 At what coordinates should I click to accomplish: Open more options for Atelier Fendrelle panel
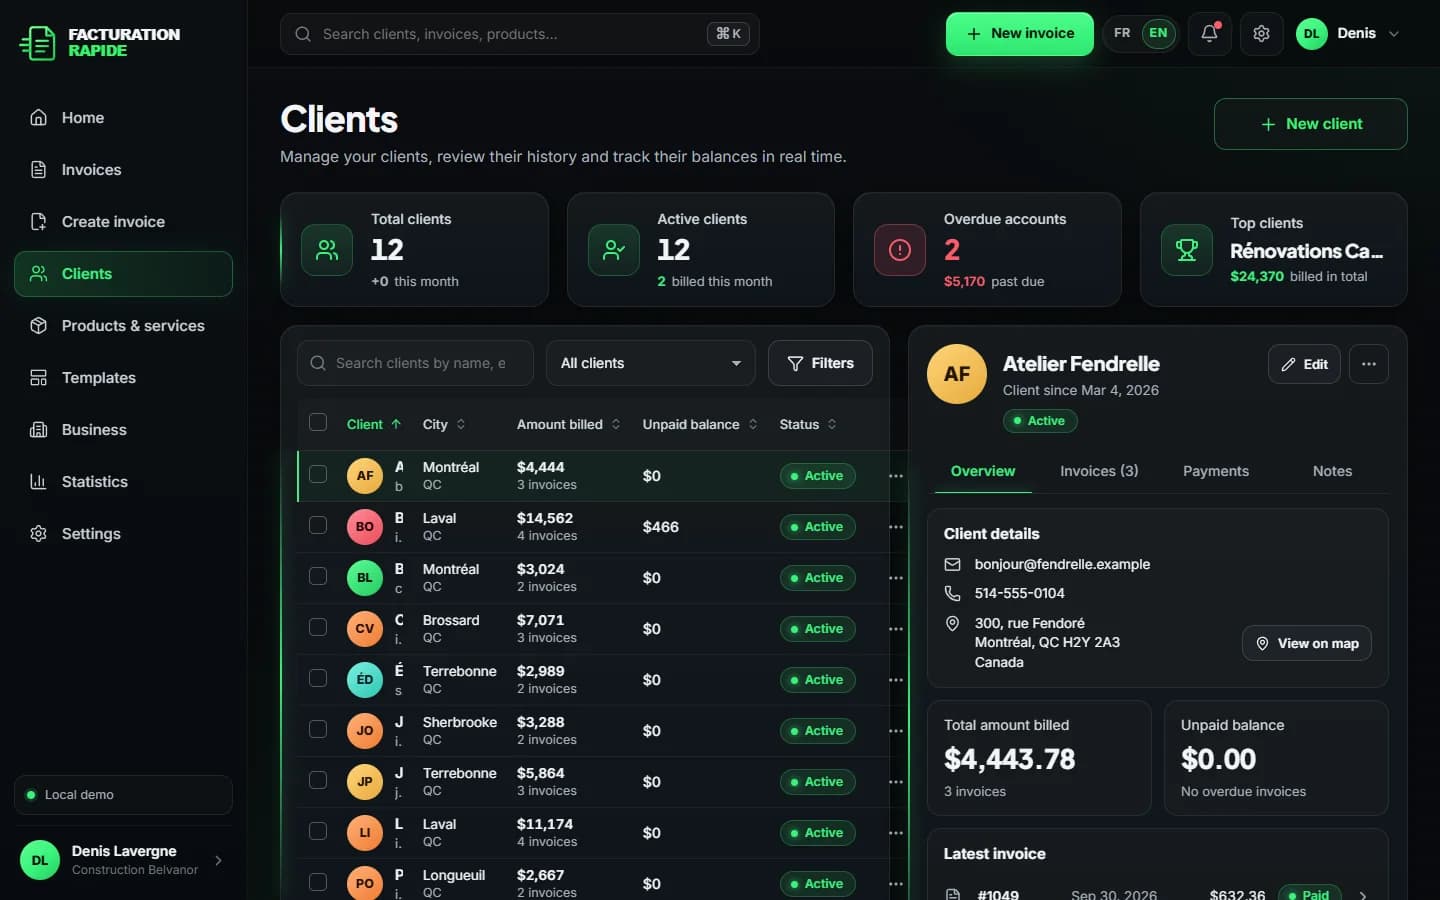pyautogui.click(x=1369, y=364)
